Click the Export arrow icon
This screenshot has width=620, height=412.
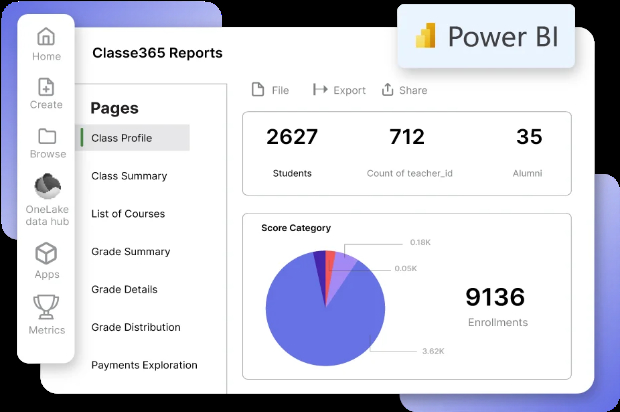320,89
